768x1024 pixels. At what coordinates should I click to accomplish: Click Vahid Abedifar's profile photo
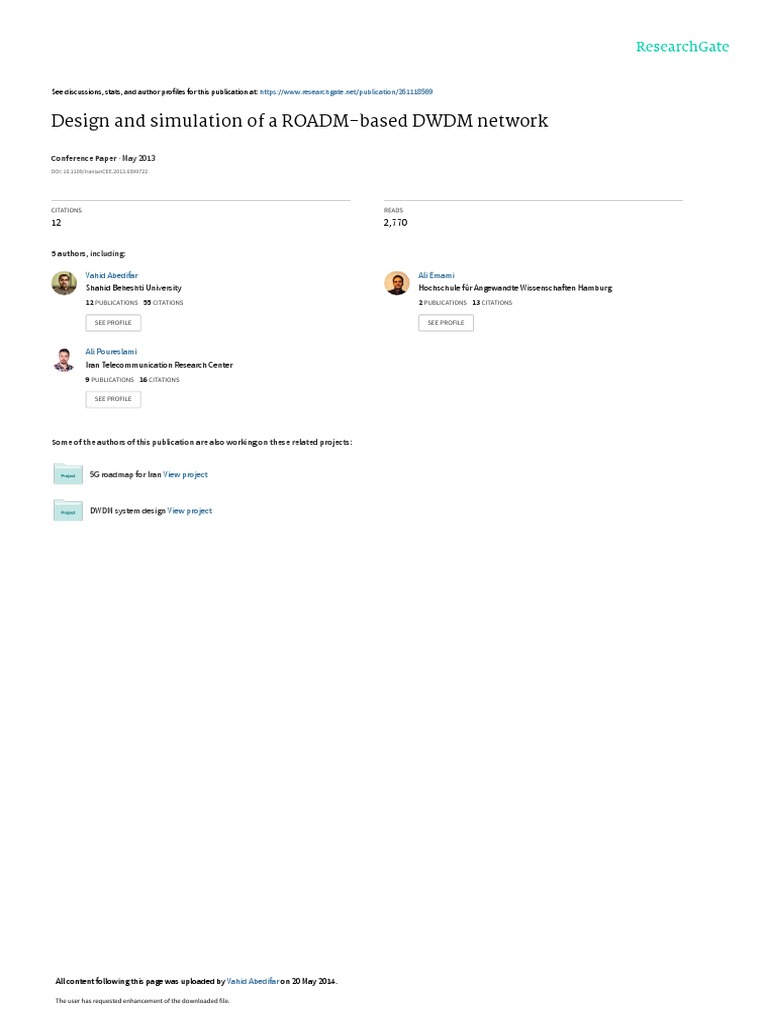pos(64,283)
